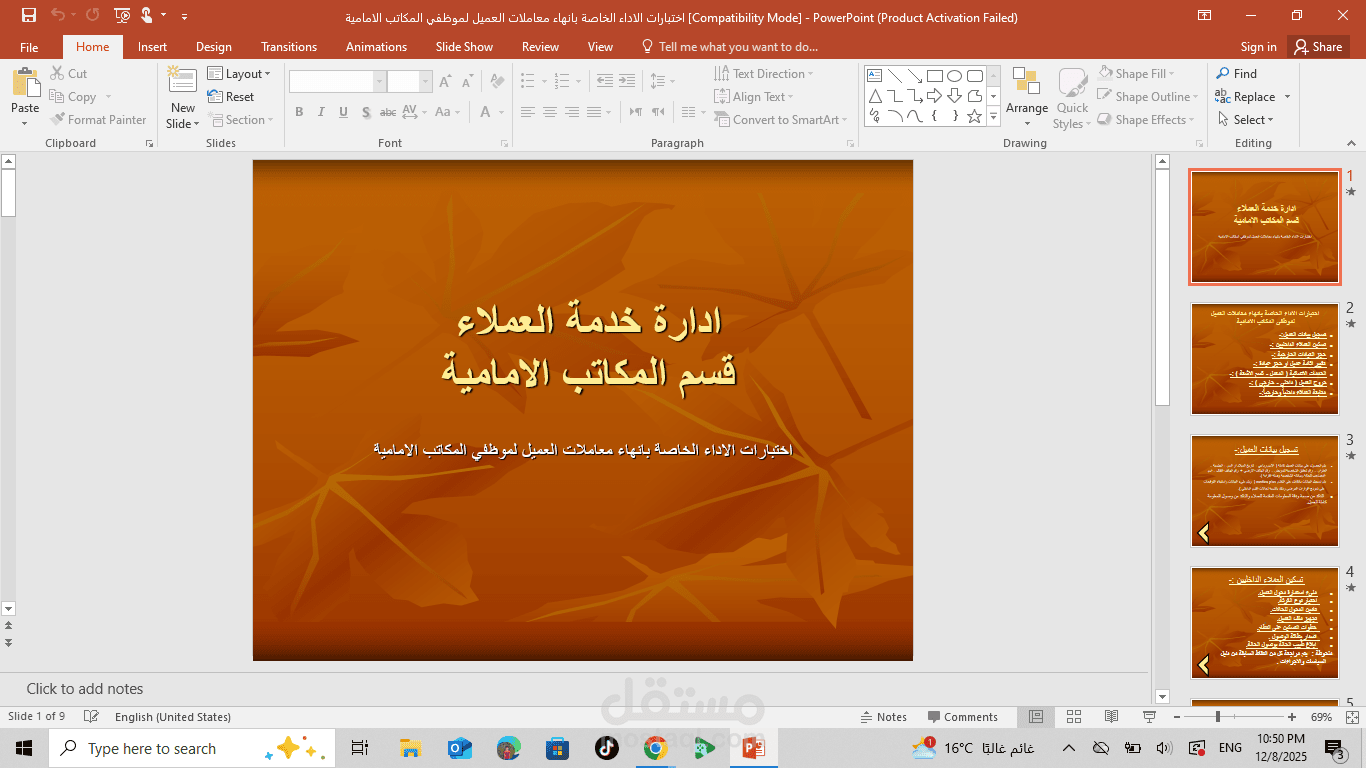The image size is (1366, 768).
Task: Click the Undo arrow icon
Action: tap(58, 15)
